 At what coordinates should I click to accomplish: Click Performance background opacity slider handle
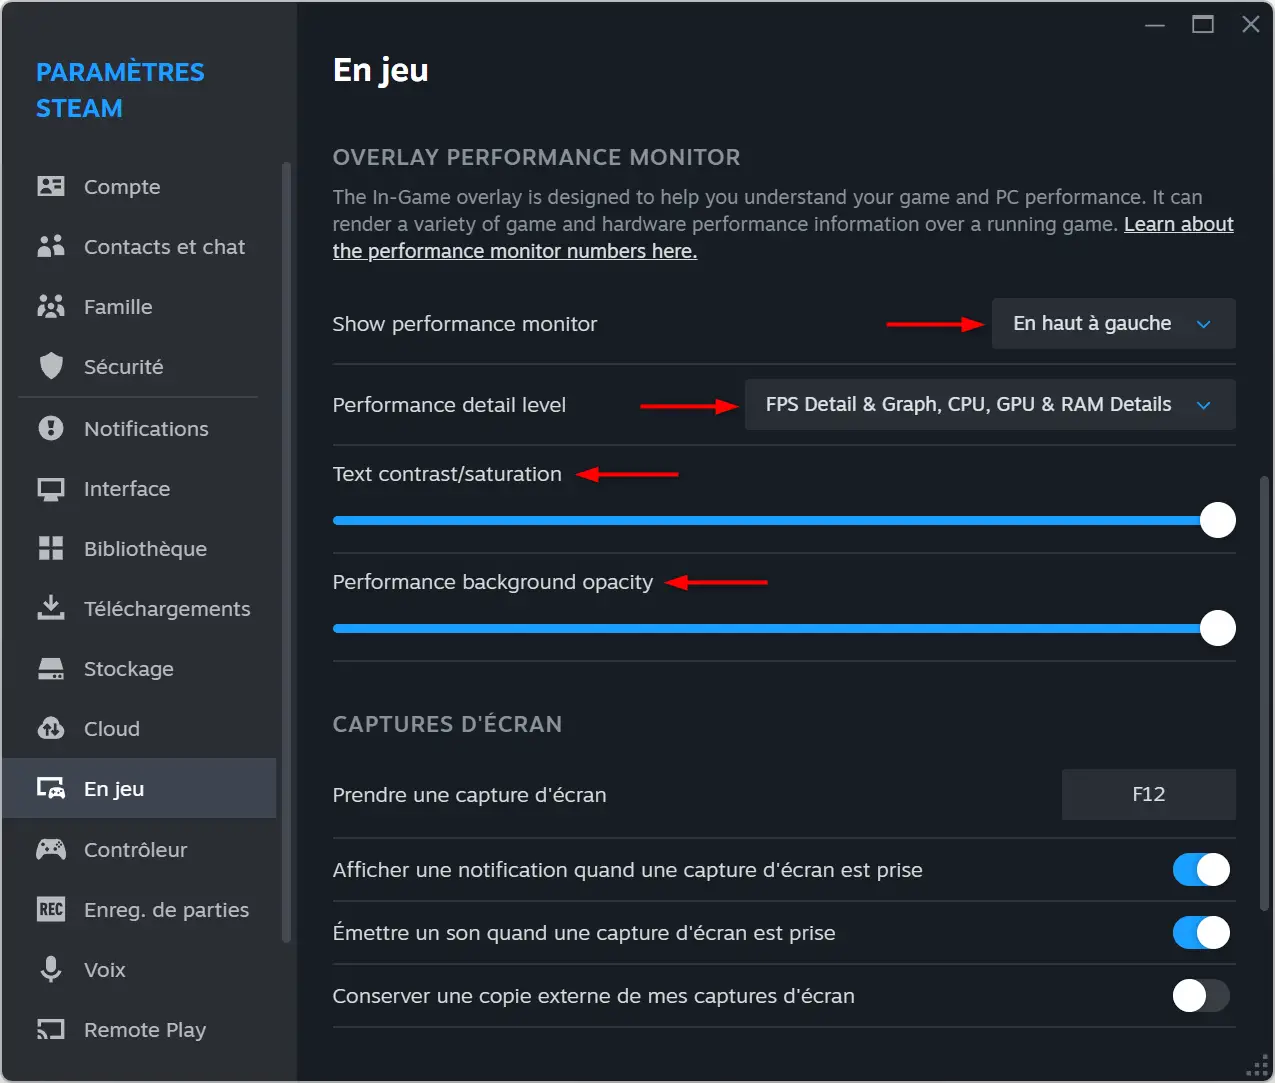tap(1217, 628)
